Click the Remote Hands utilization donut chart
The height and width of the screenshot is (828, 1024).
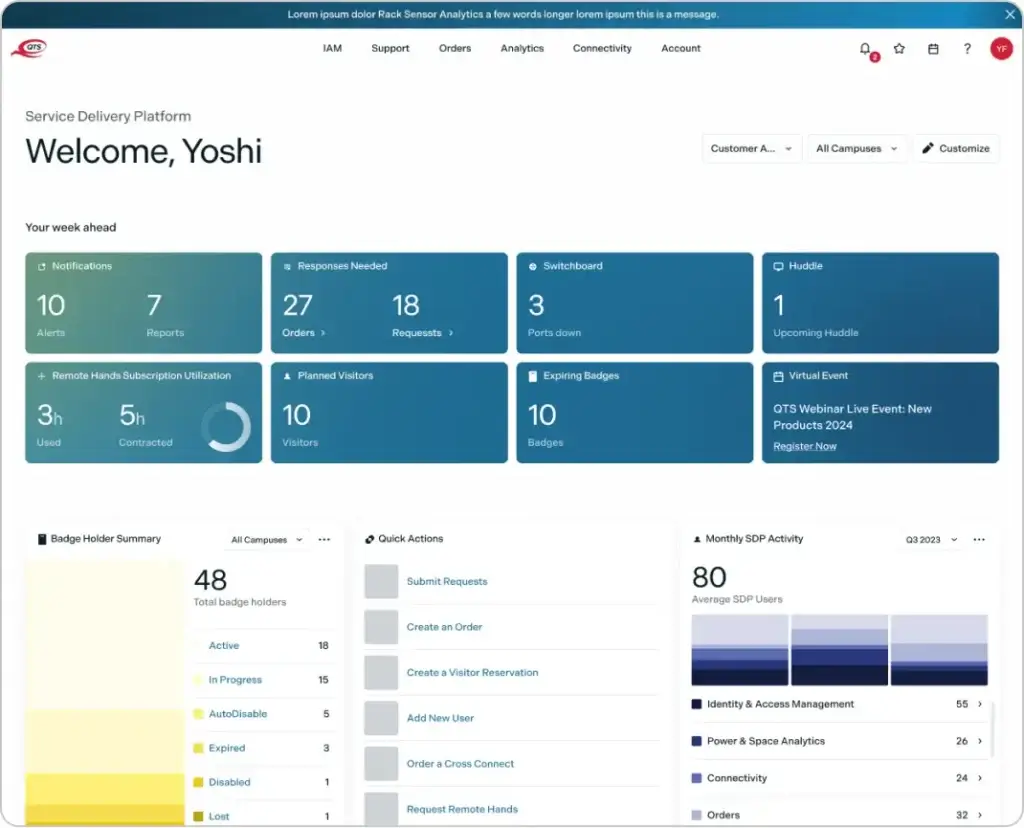[x=226, y=427]
